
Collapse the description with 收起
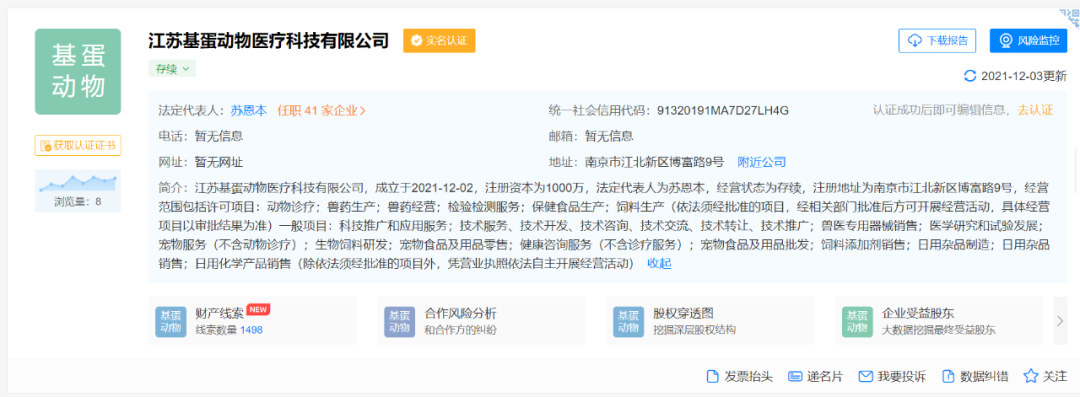(x=659, y=263)
